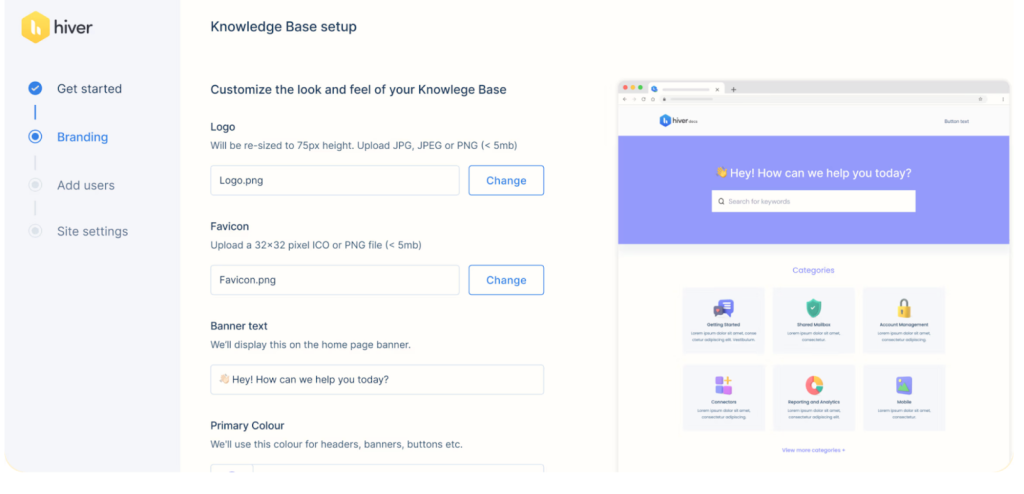Screen dimensions: 1024x494
Task: Click the Change button for Logo.png
Action: pos(506,180)
